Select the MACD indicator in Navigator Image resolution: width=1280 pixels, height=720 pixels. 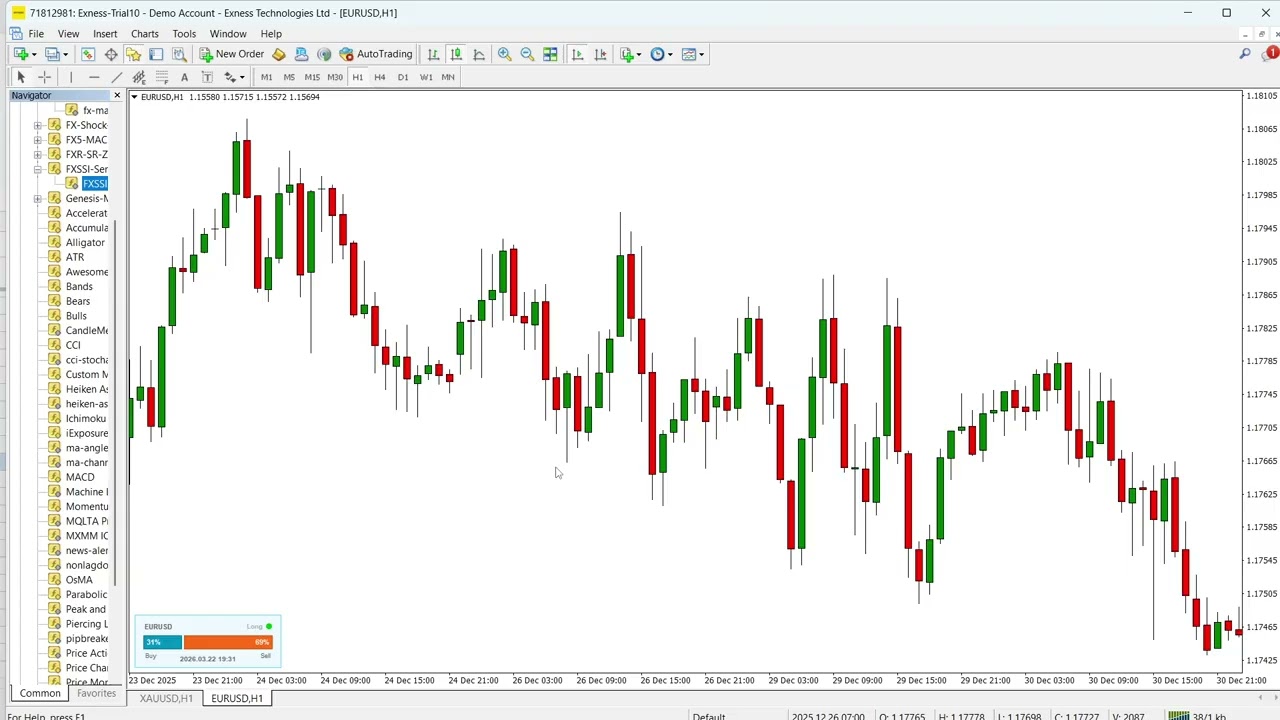(78, 477)
